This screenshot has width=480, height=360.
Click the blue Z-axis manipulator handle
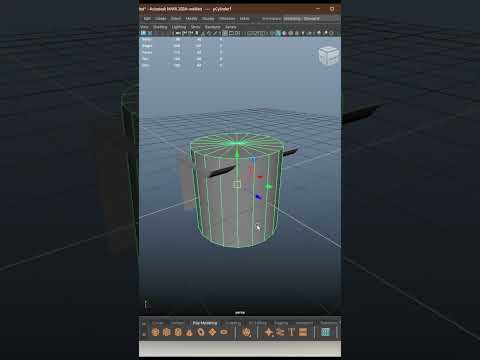(258, 197)
